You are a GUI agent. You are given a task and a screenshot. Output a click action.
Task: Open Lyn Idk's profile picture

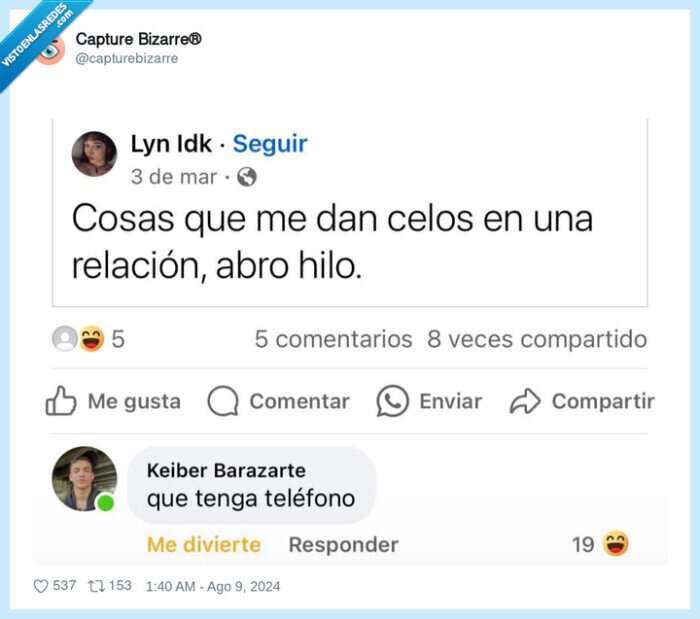pyautogui.click(x=94, y=154)
